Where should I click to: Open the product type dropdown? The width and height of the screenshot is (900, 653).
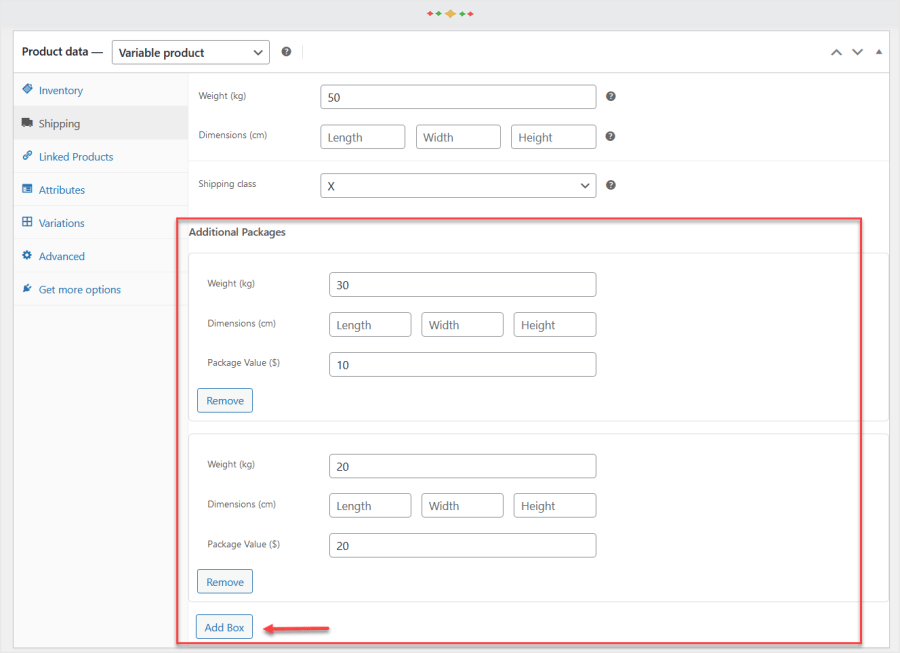click(x=190, y=52)
